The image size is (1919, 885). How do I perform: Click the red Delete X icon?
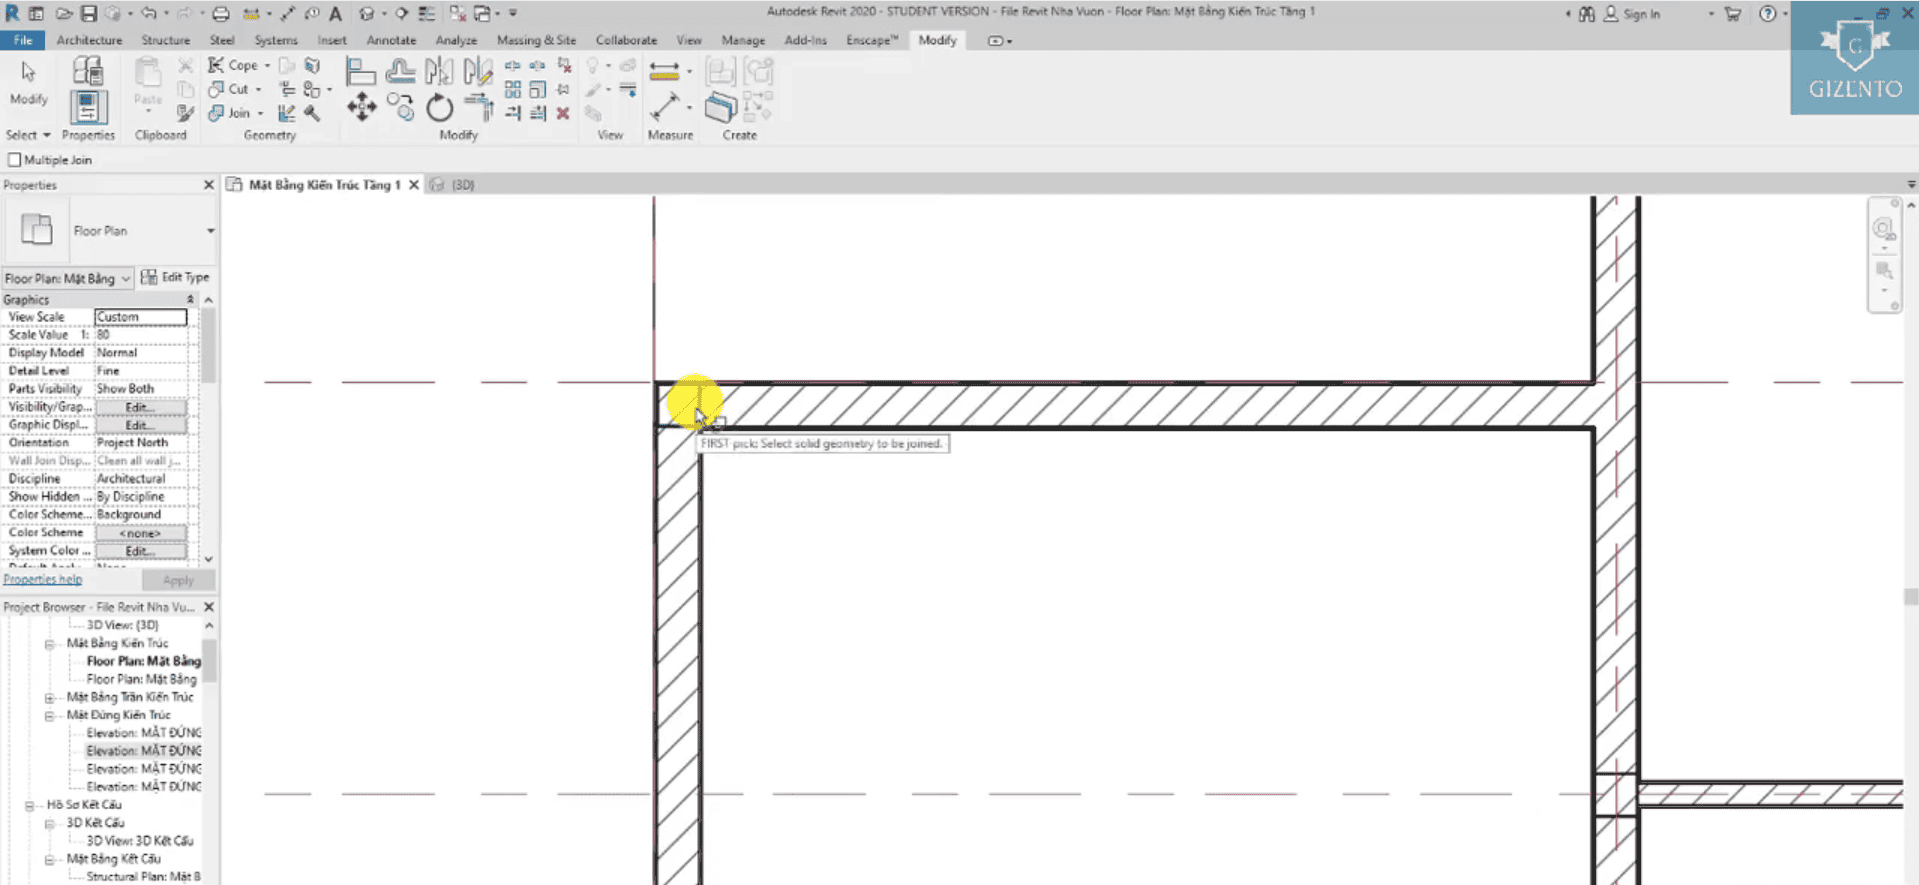click(563, 113)
